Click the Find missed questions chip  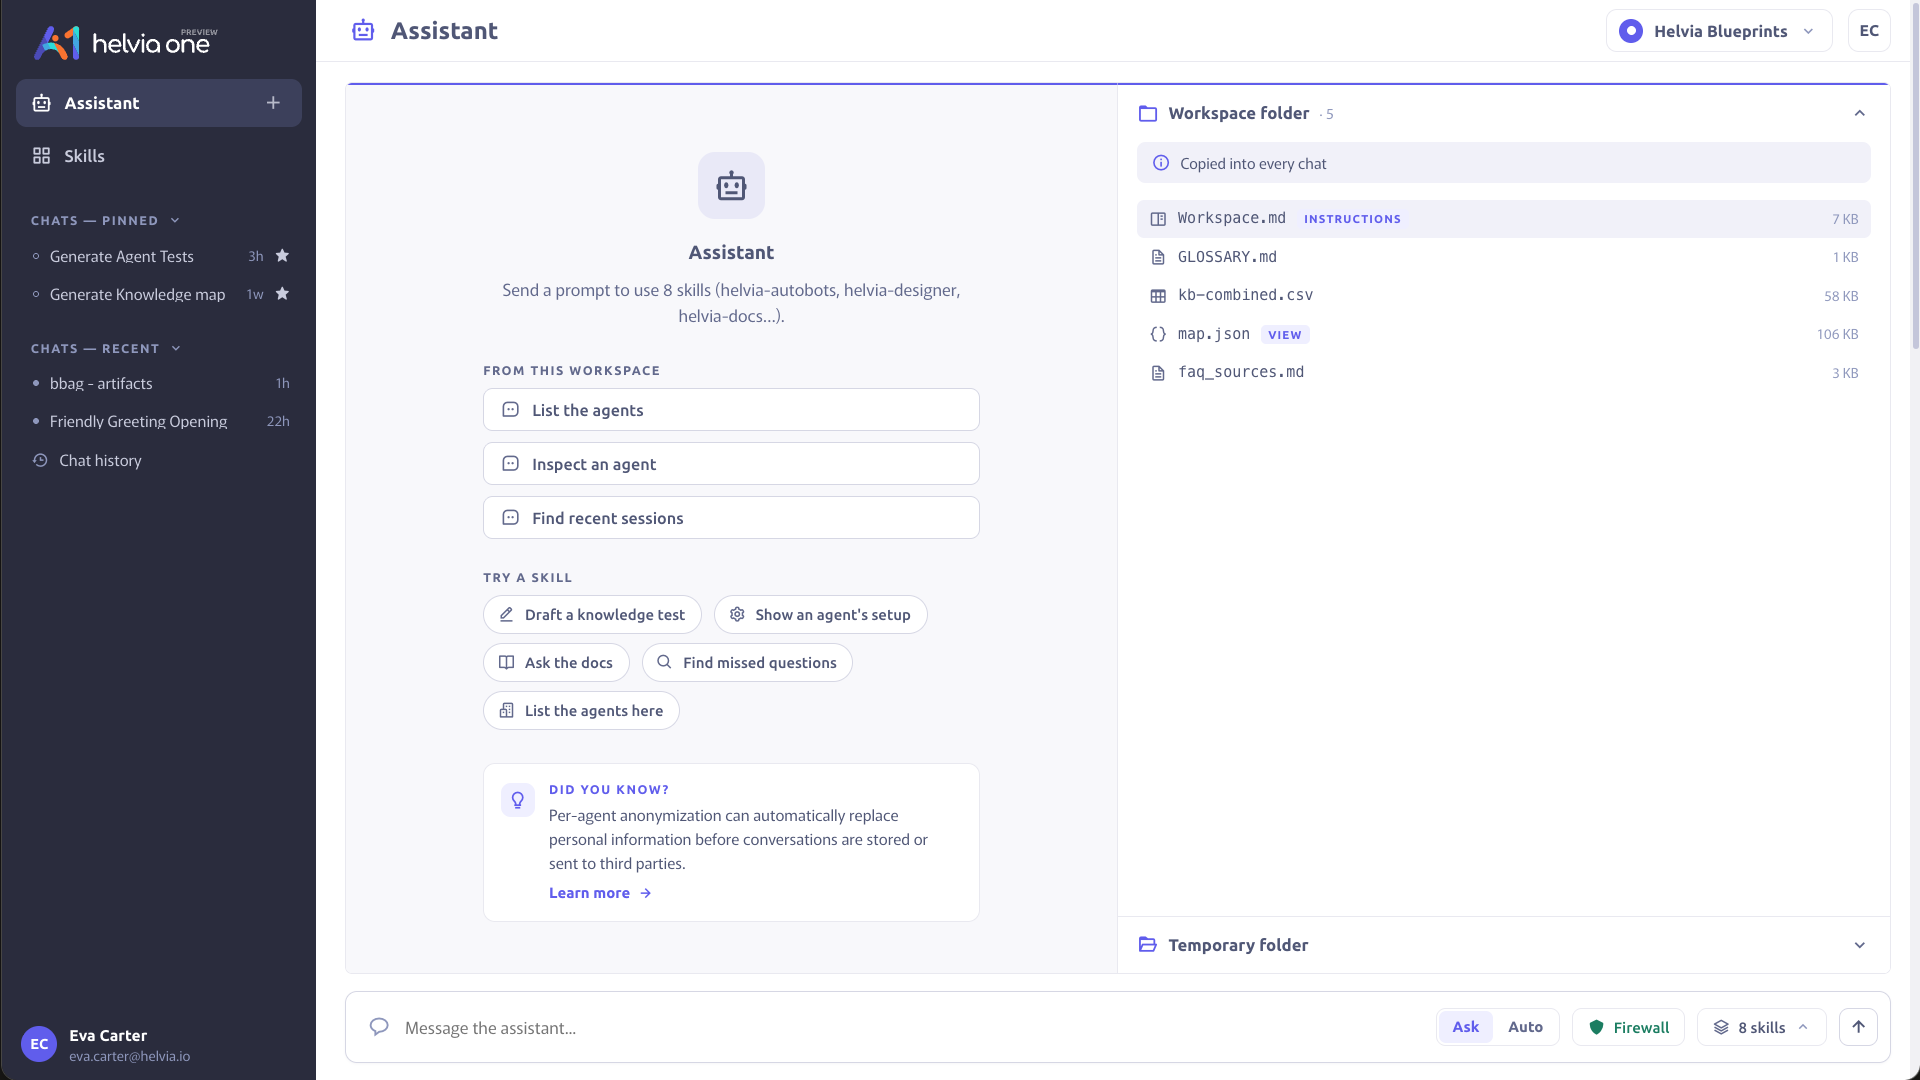click(747, 663)
